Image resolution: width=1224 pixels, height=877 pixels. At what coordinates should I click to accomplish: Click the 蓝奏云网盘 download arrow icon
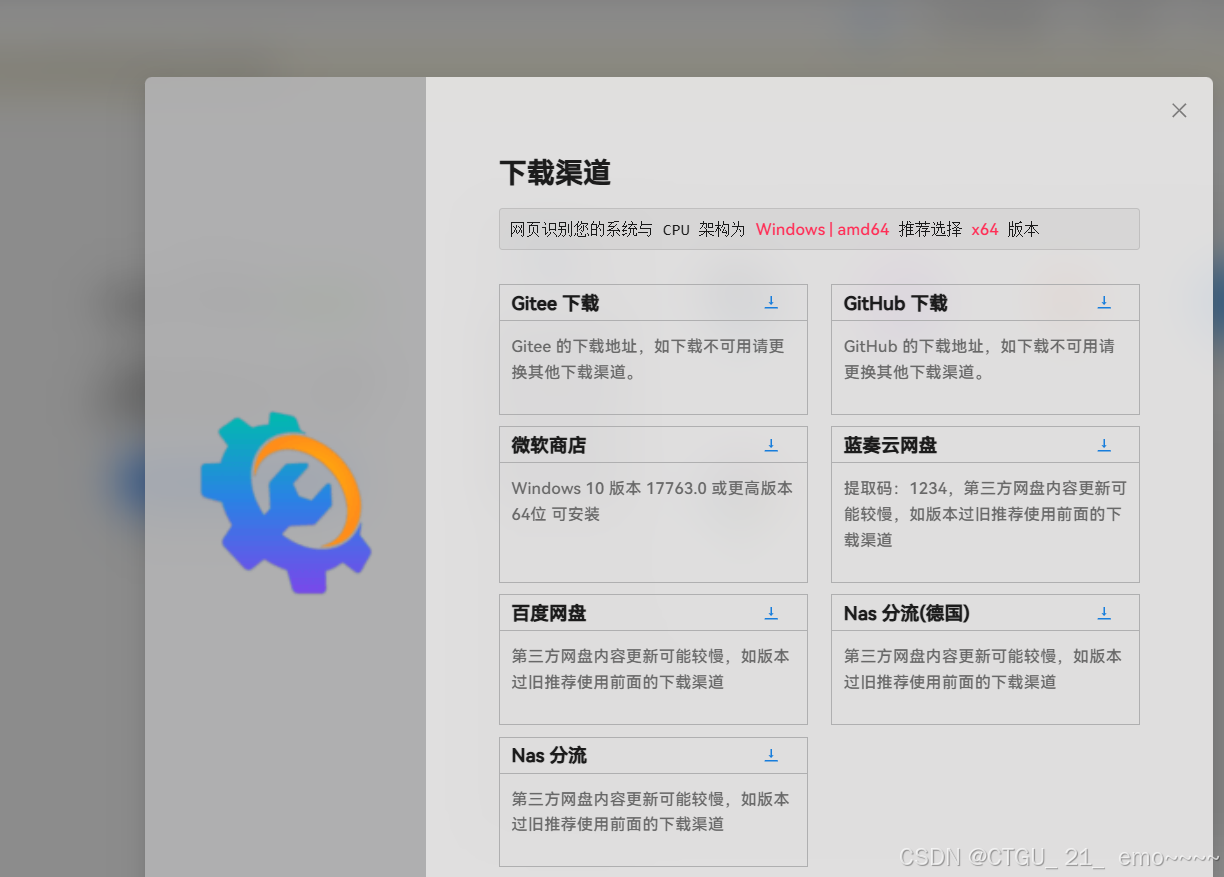[1104, 445]
